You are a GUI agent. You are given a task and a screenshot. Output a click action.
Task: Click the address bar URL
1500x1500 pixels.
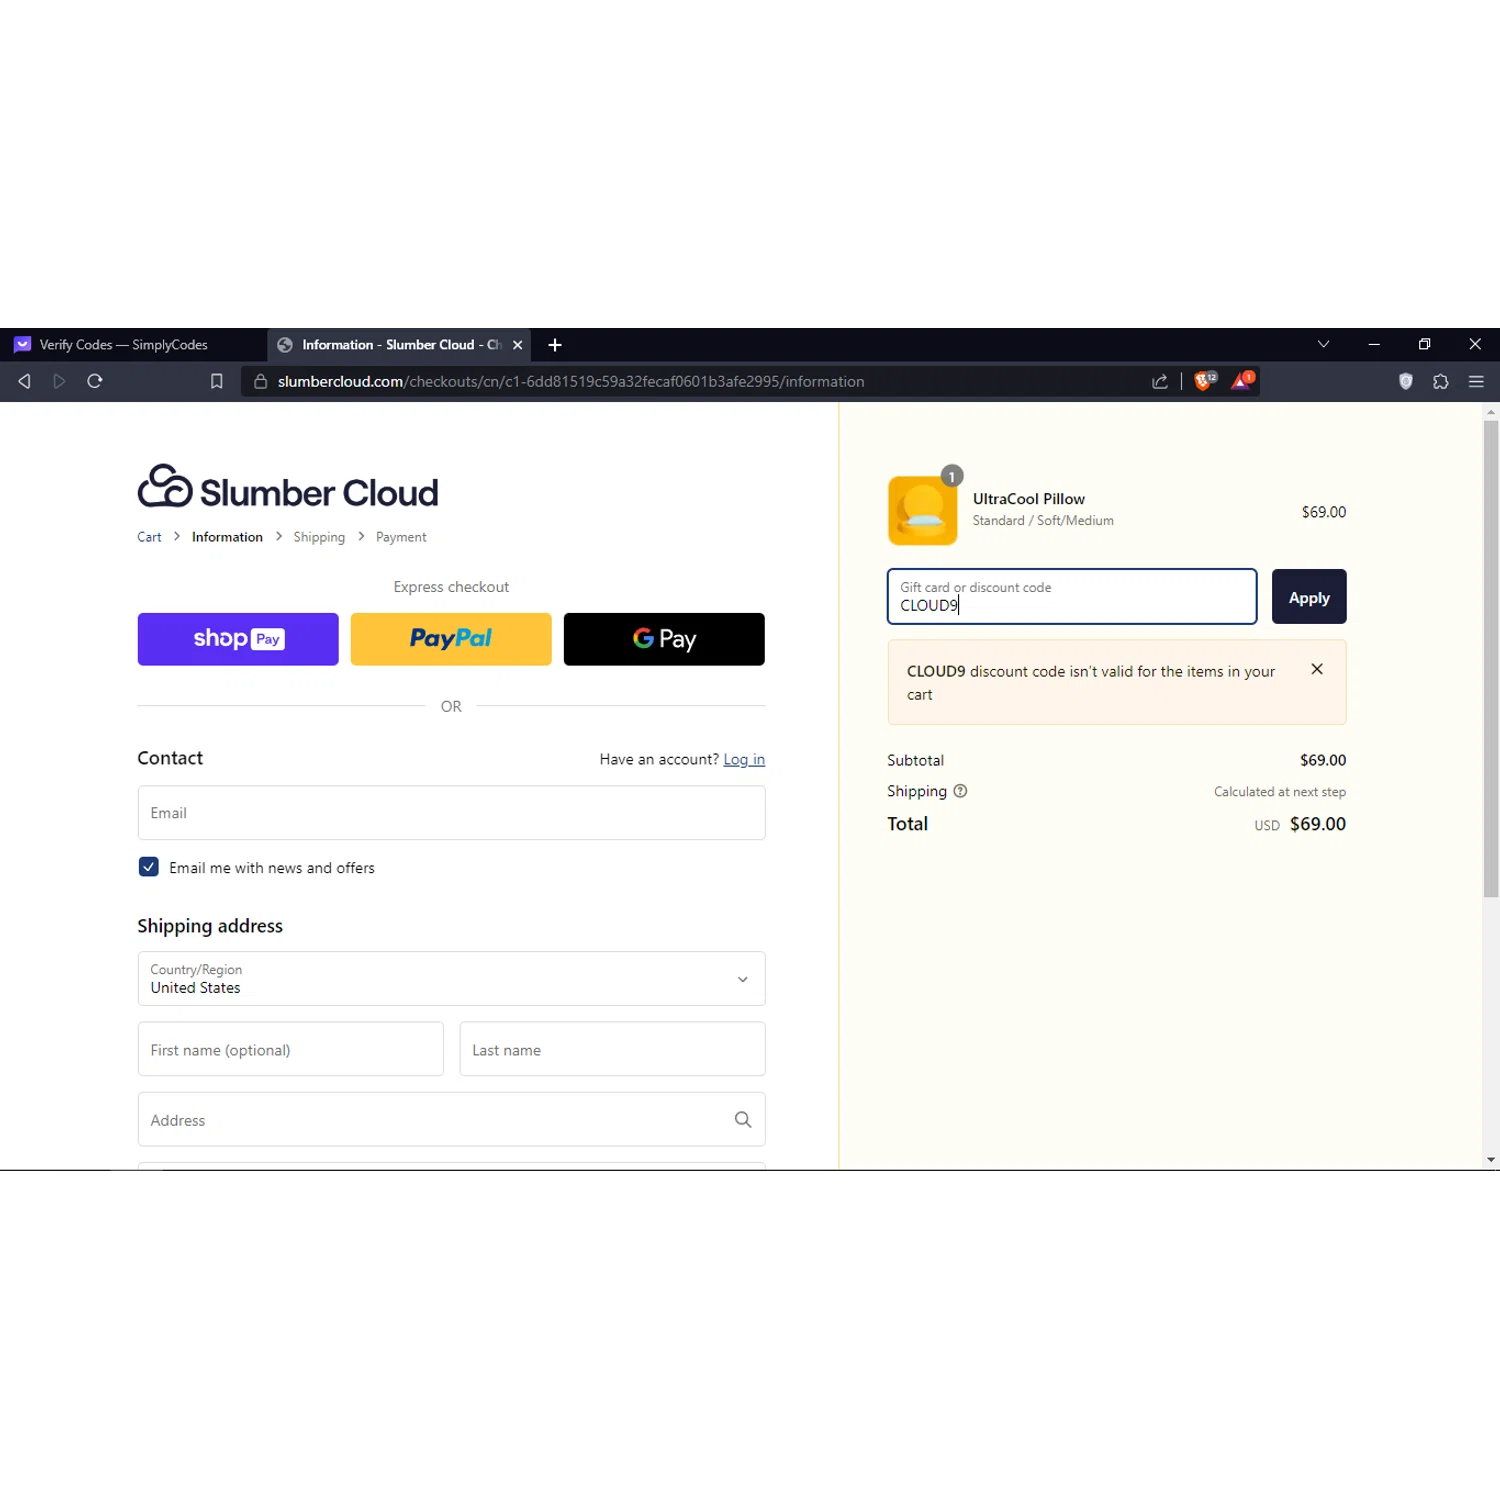coord(571,381)
